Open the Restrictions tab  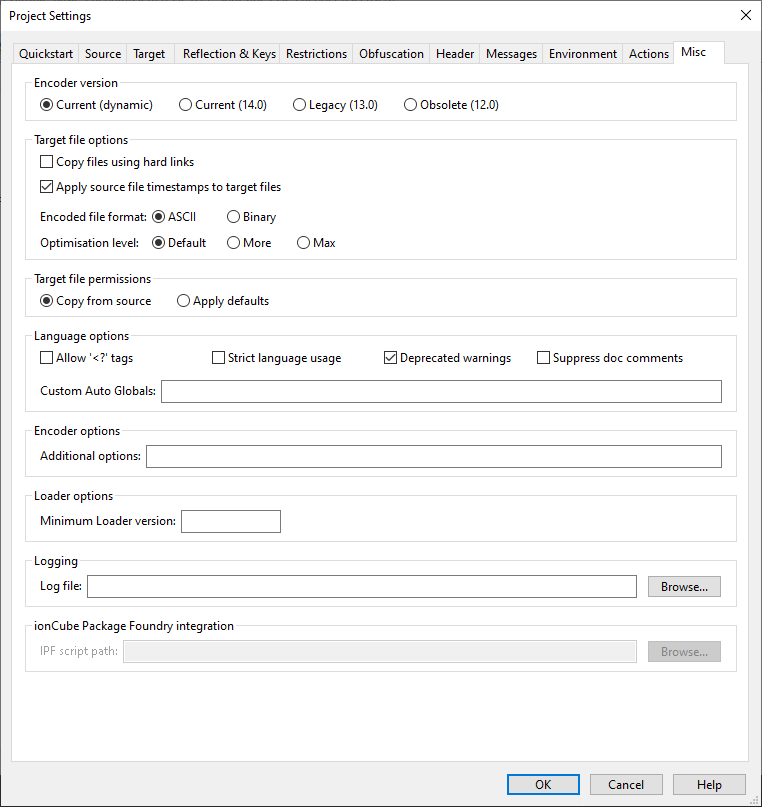coord(316,54)
